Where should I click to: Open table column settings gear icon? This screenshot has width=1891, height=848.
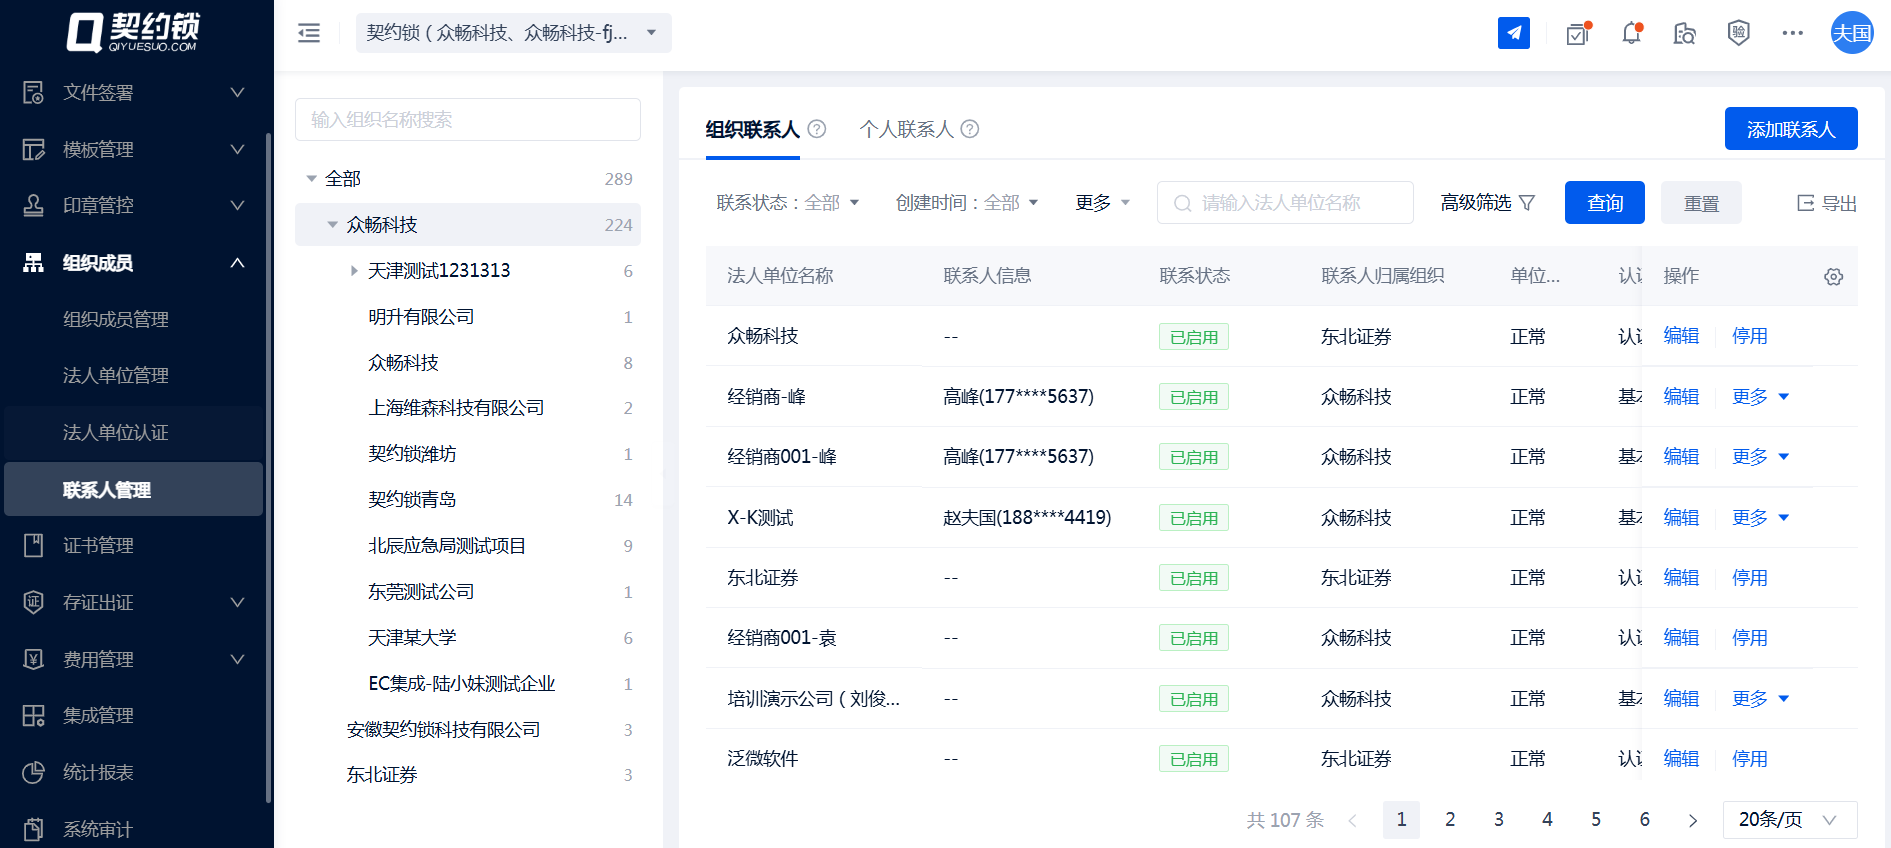1833,276
